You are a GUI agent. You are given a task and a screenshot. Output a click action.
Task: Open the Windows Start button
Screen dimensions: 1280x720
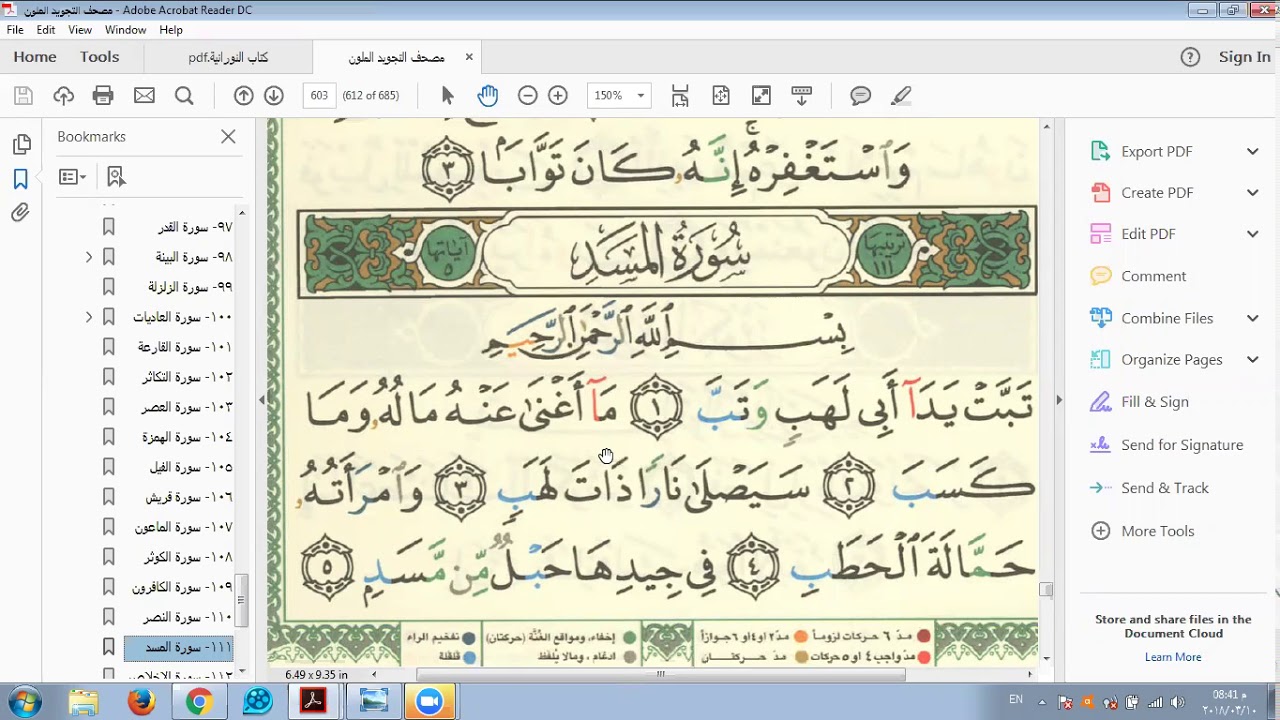pyautogui.click(x=24, y=701)
